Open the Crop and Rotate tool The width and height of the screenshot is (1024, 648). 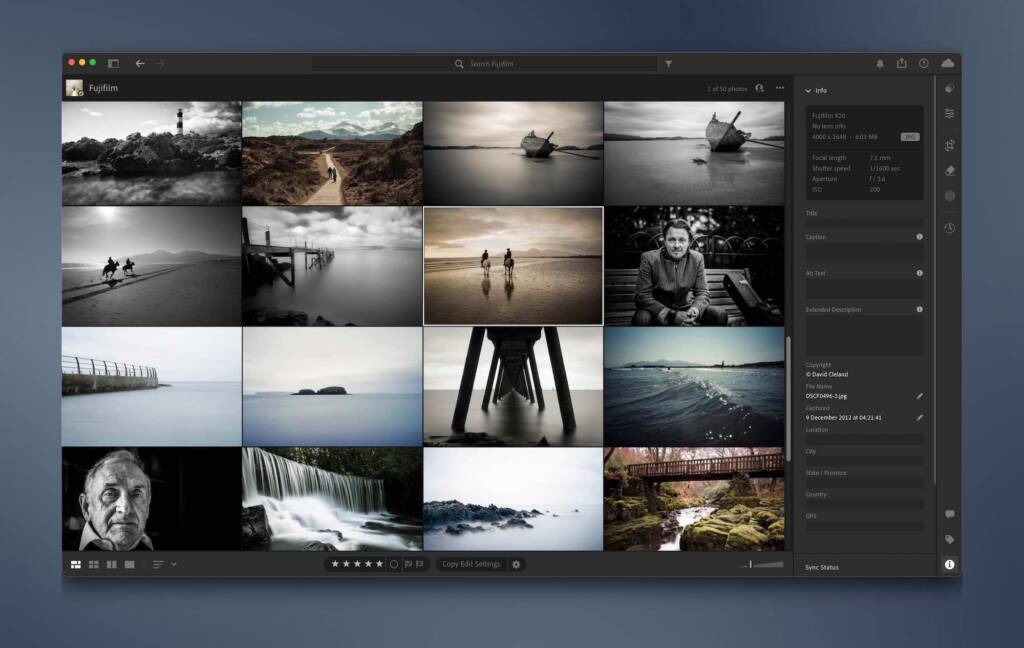[x=949, y=146]
